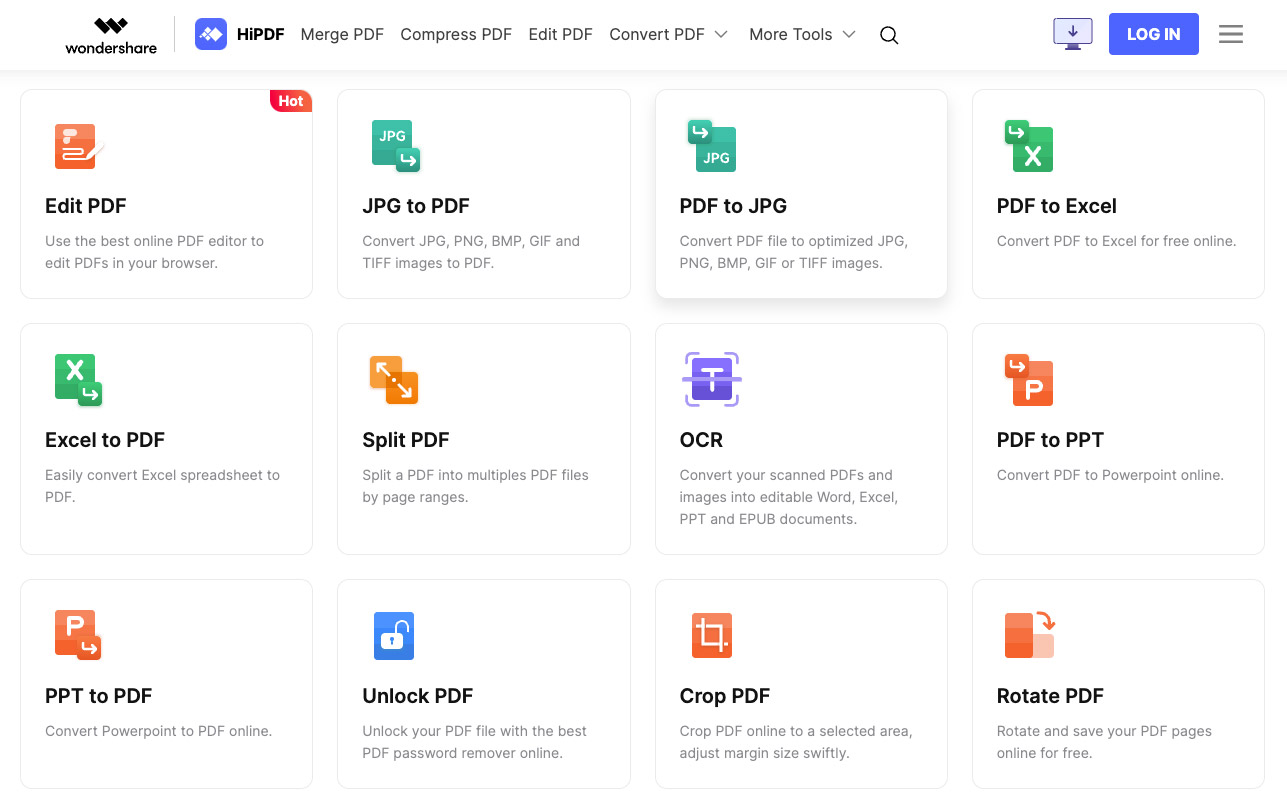Click the Rotate PDF card title
The image size is (1287, 804).
(x=1050, y=696)
